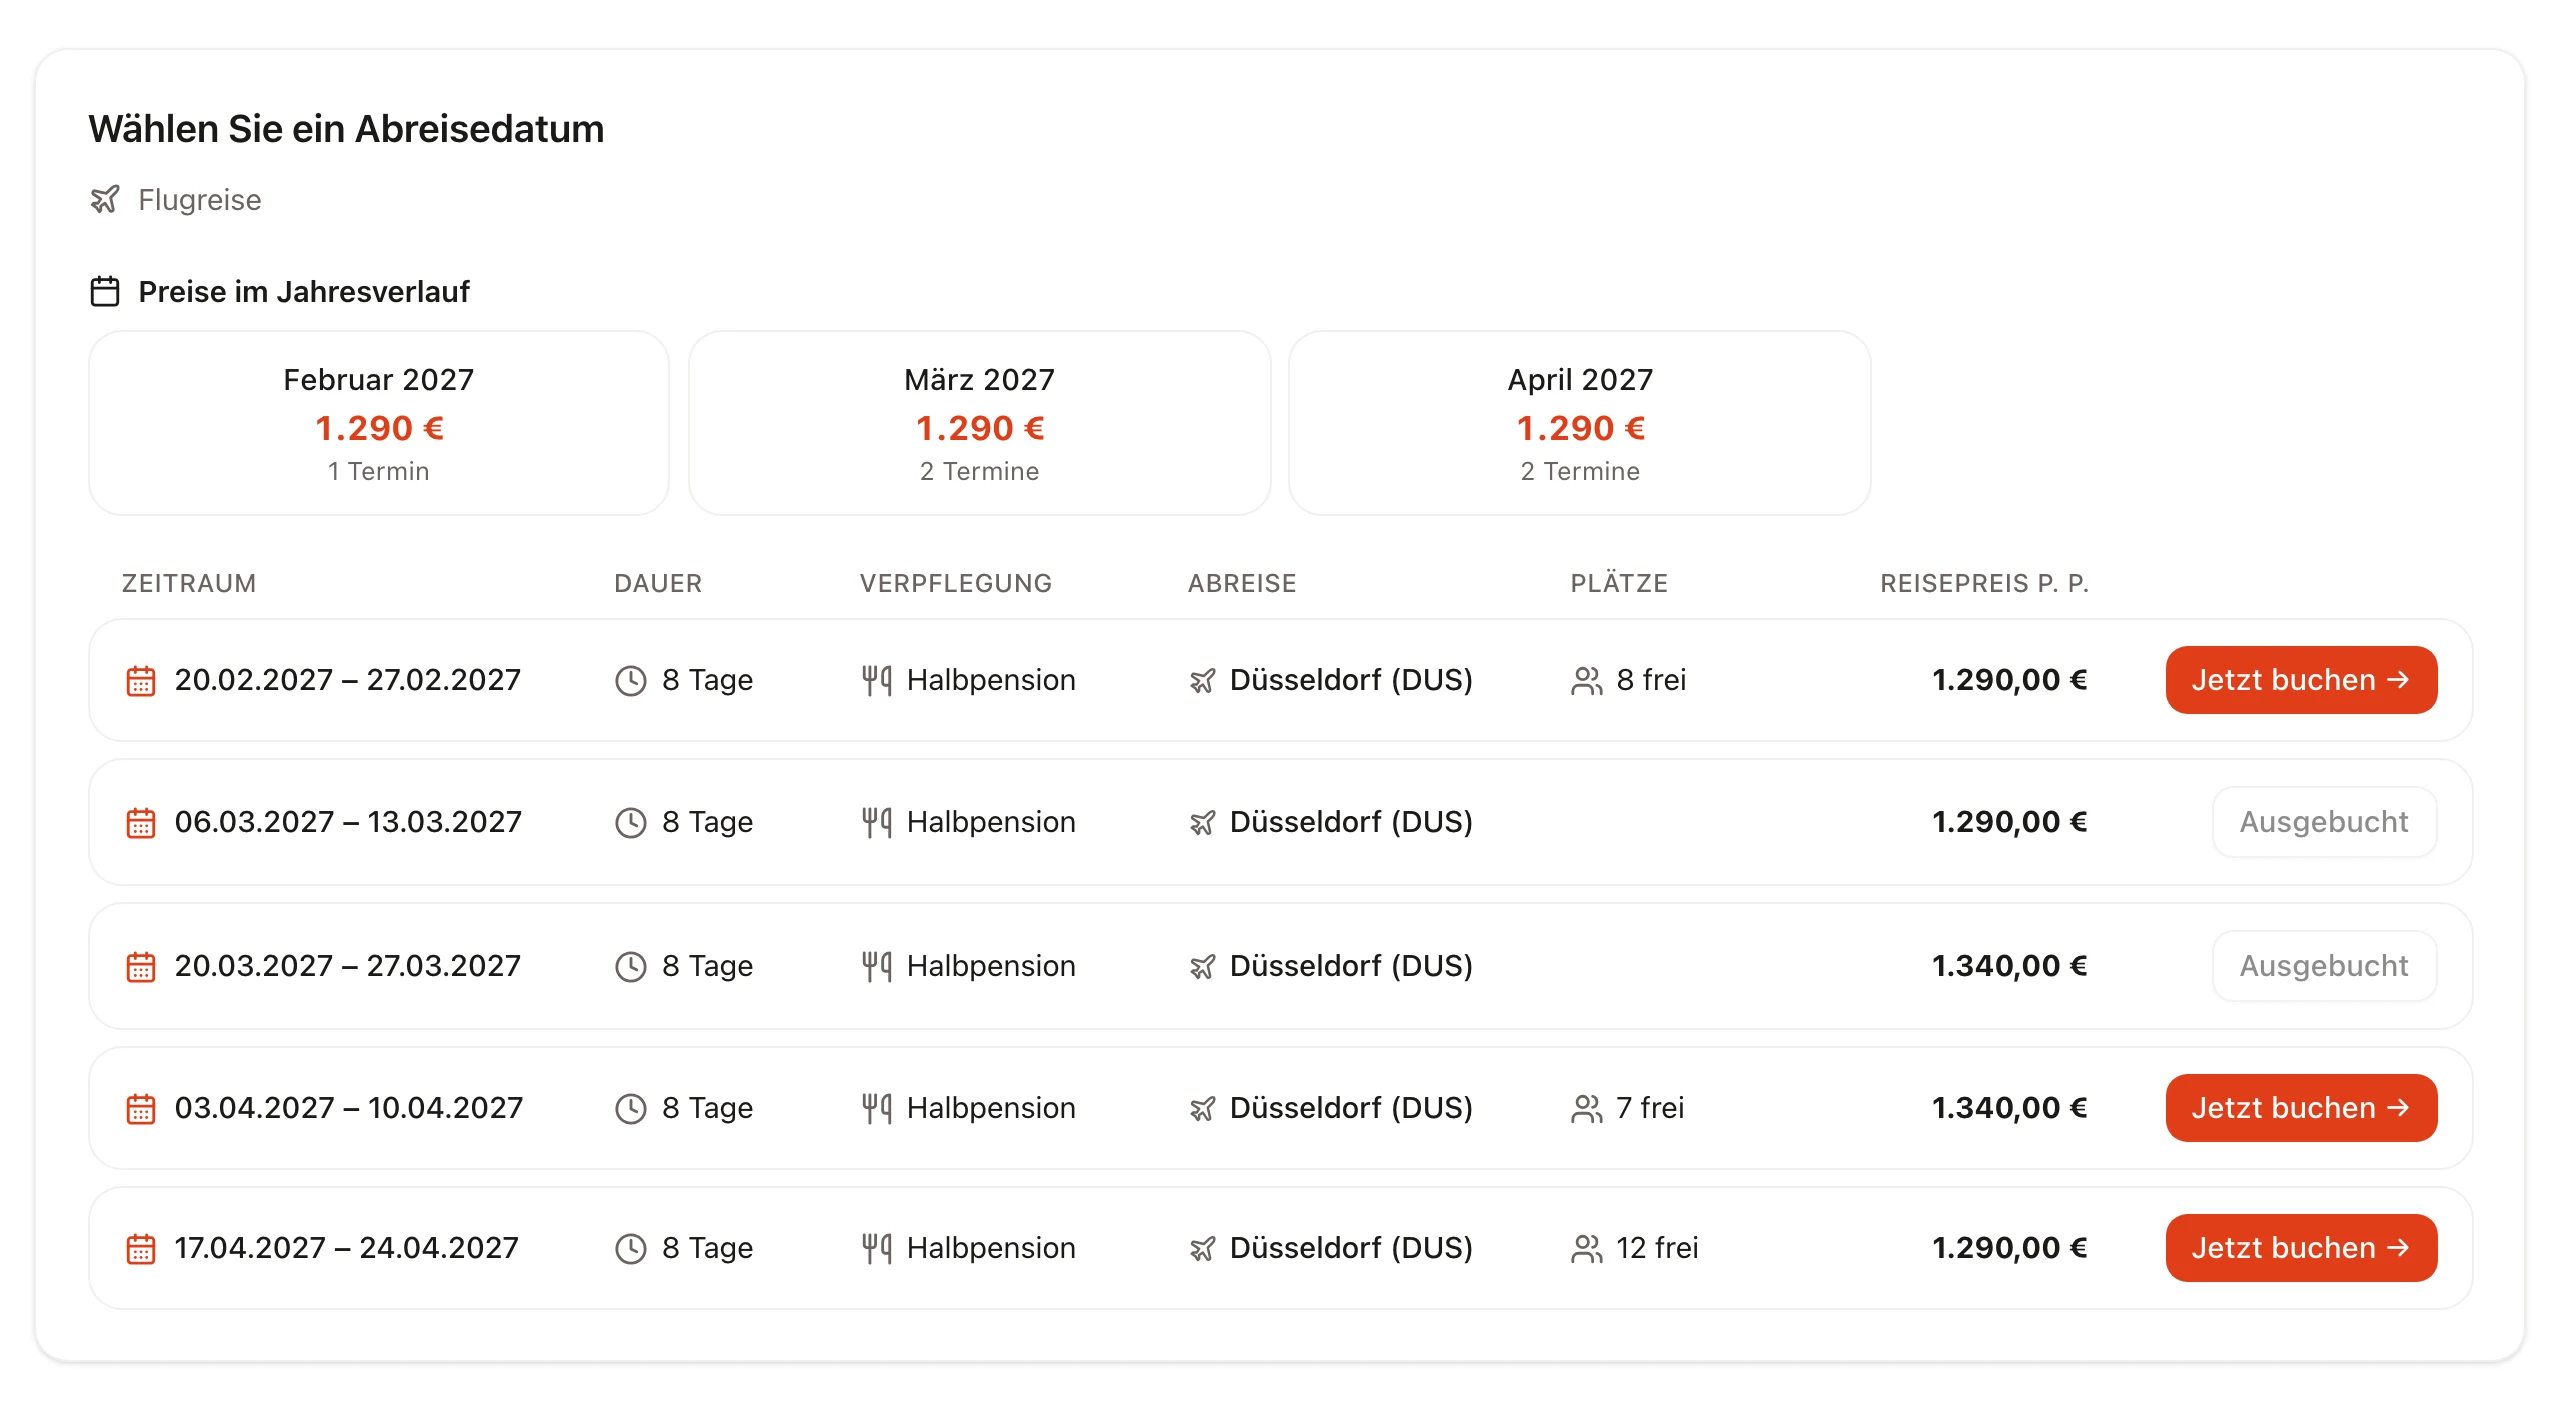Click clock icon in 20.02.2027 row

coord(631,681)
